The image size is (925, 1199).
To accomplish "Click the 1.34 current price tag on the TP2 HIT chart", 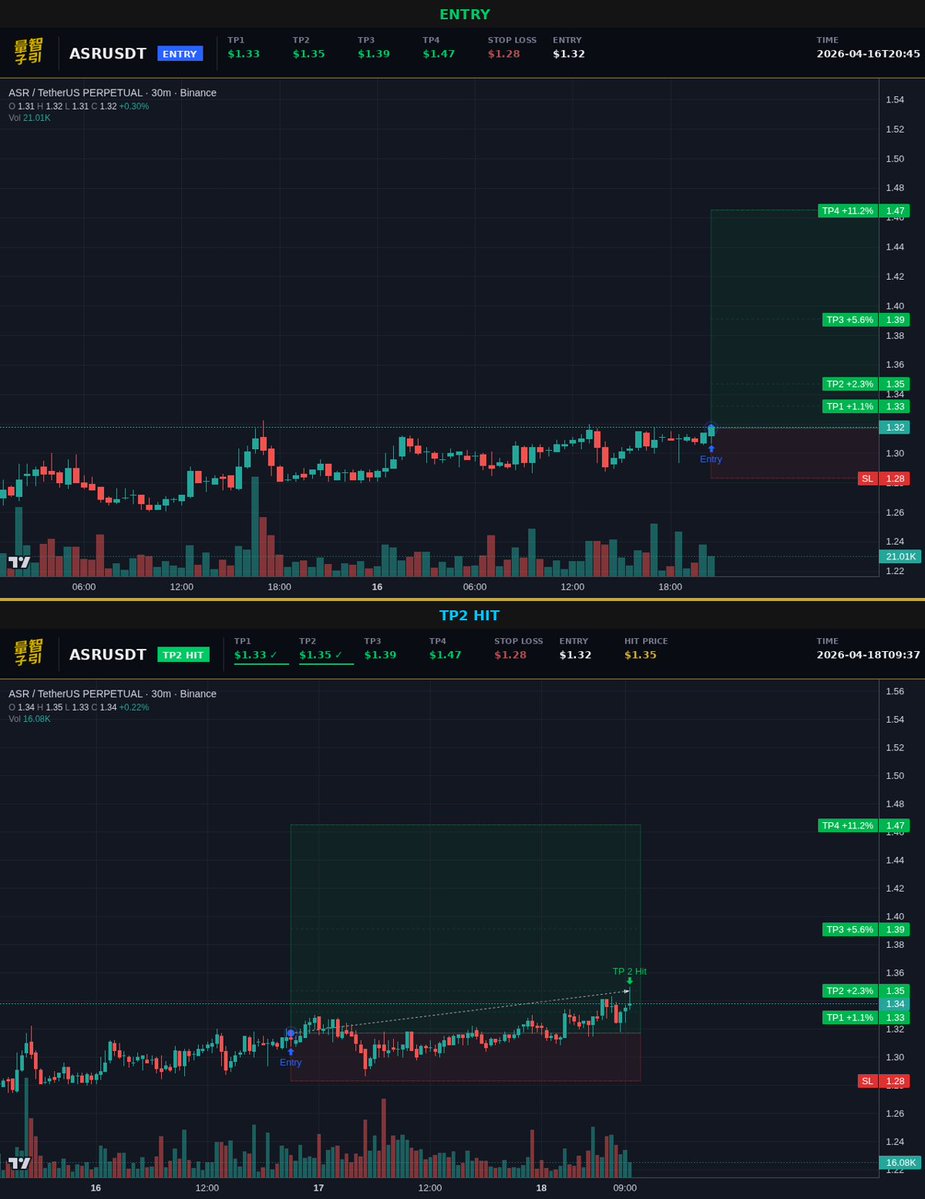I will pos(894,1004).
